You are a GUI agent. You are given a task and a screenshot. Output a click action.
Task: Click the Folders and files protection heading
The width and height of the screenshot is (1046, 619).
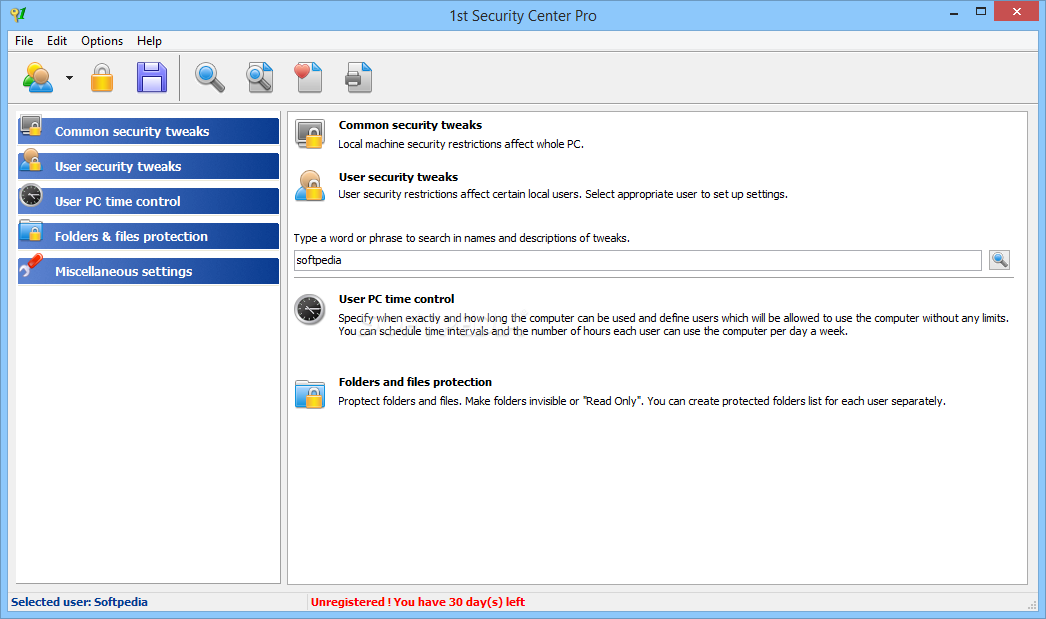coord(415,382)
